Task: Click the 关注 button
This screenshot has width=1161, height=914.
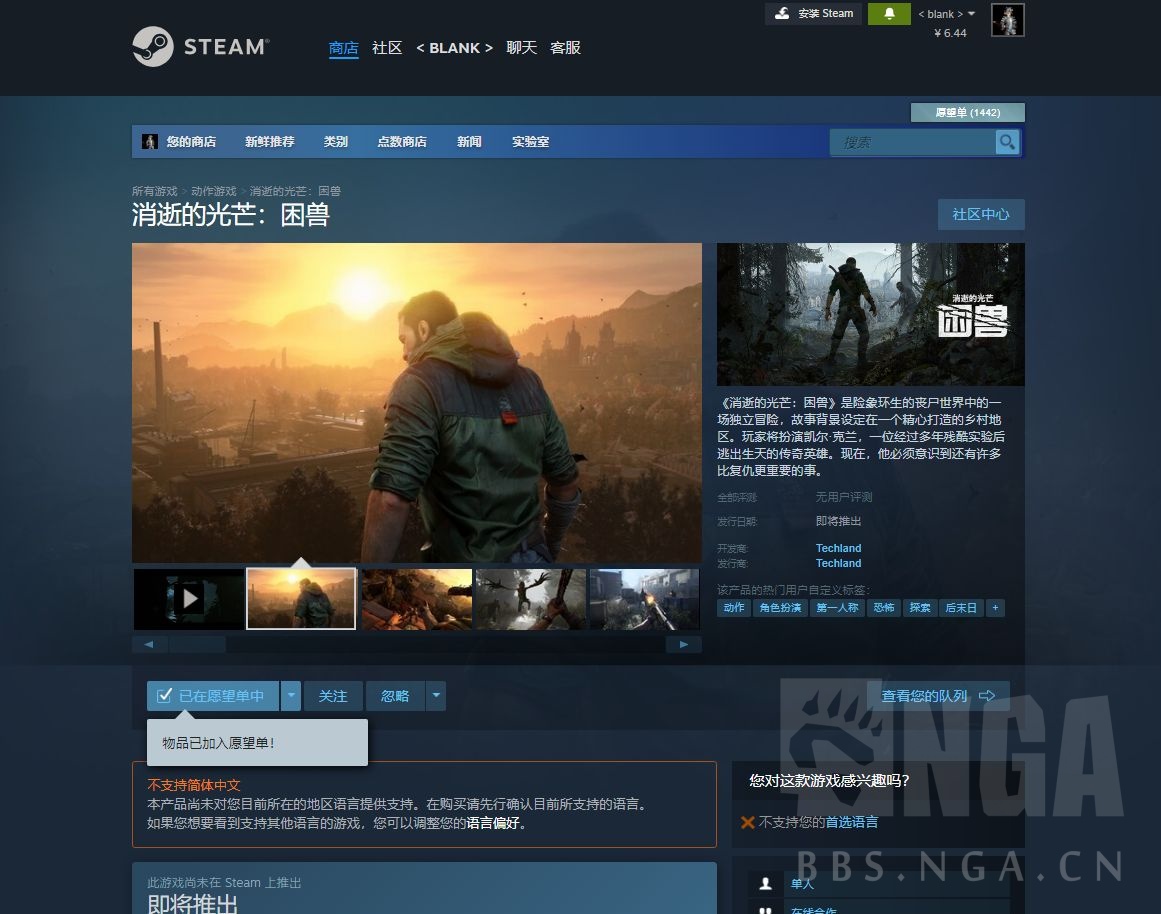Action: (333, 695)
